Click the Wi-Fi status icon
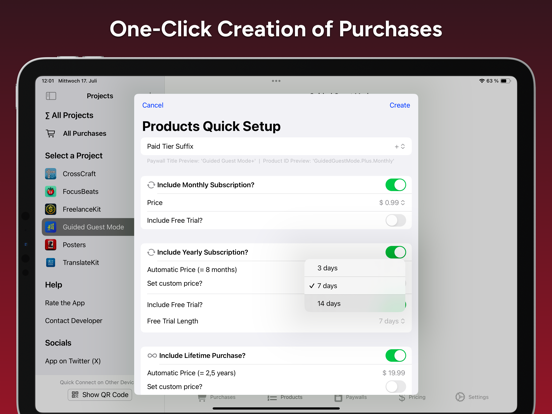The image size is (552, 414). tap(482, 81)
